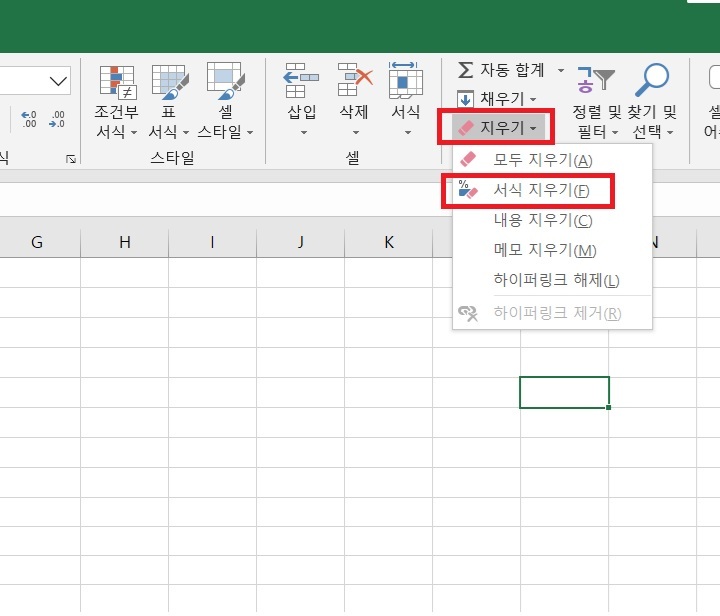Open the Conditional Formatting (조건부 서식) icon
The width and height of the screenshot is (720, 616).
[117, 82]
